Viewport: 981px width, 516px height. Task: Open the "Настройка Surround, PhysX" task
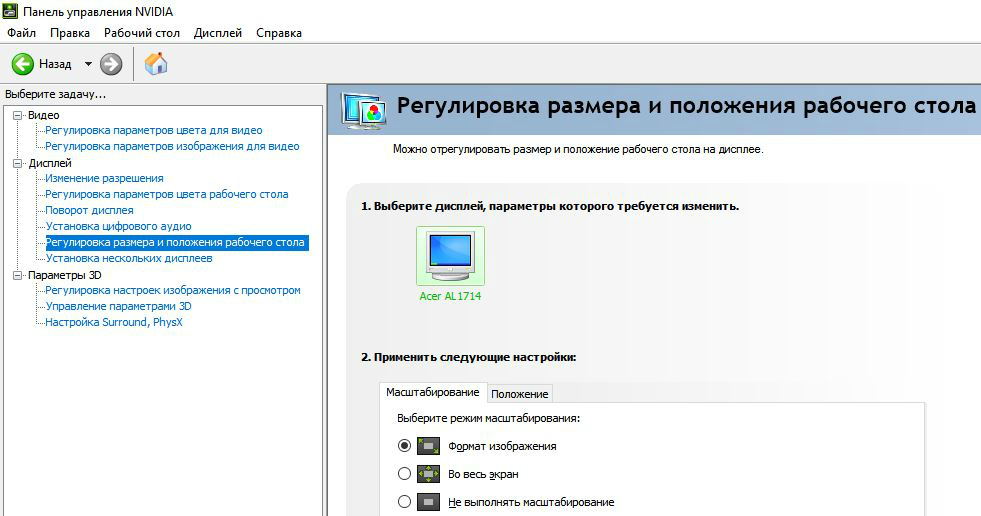pos(114,322)
